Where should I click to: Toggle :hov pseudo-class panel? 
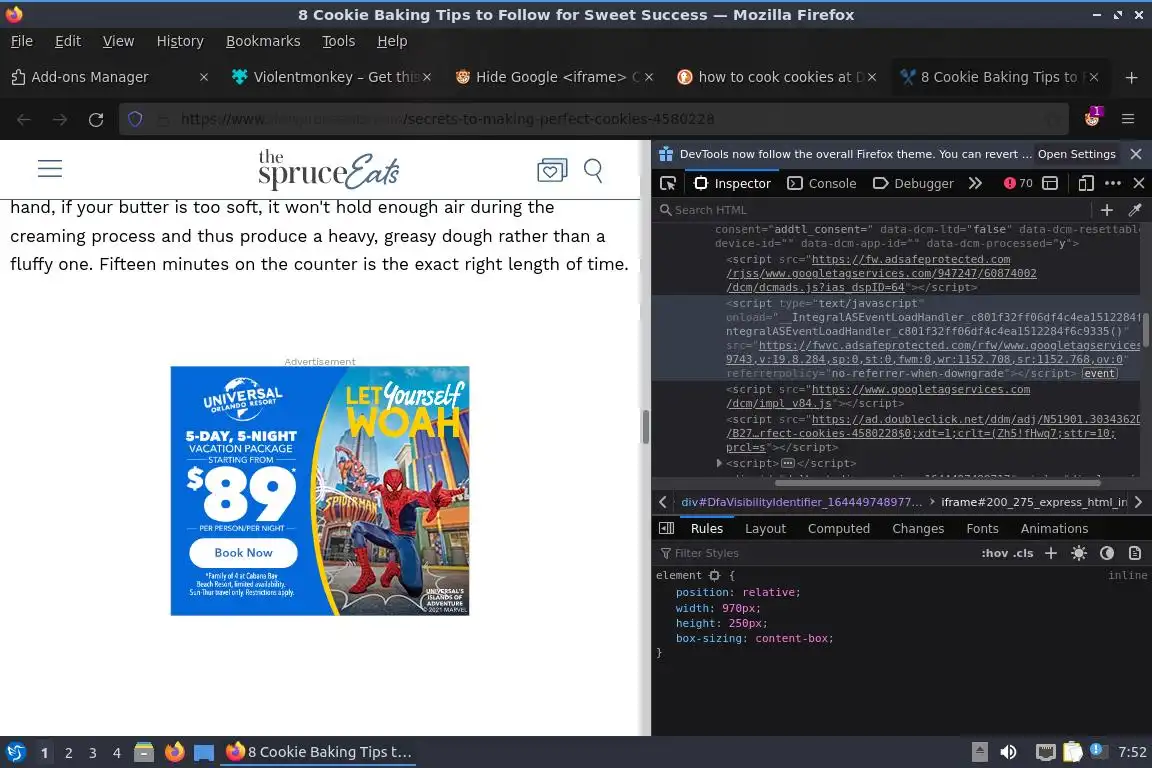click(995, 553)
